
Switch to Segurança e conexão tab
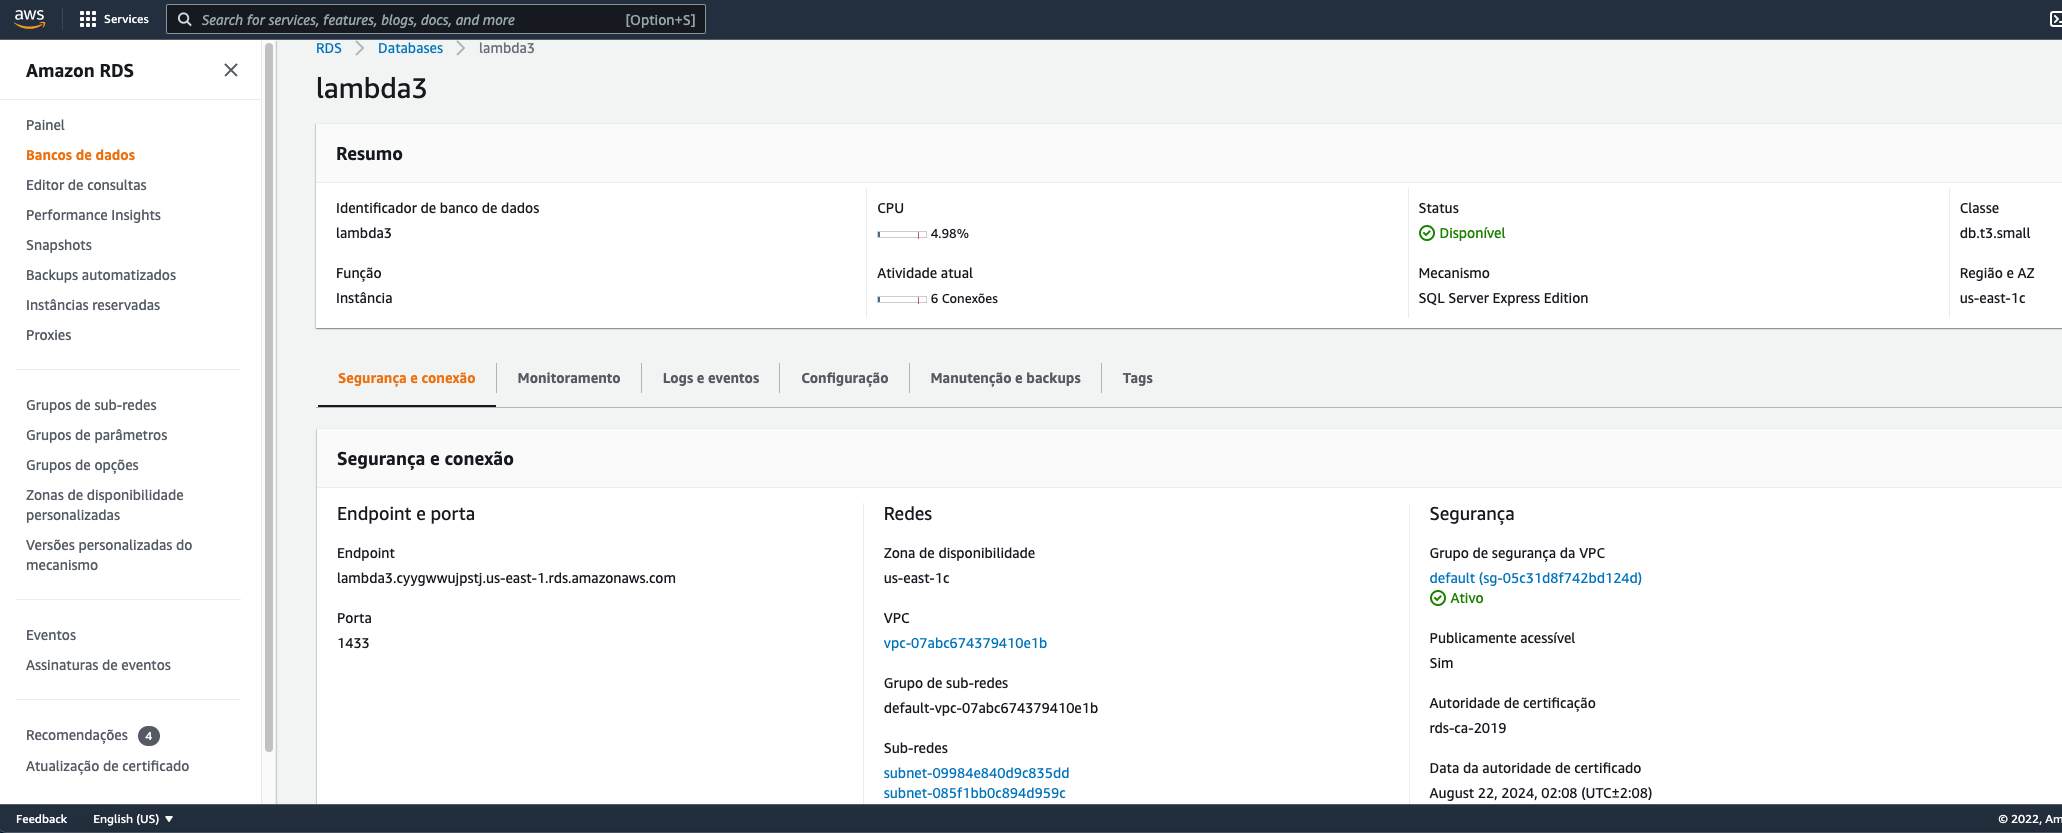(x=406, y=378)
